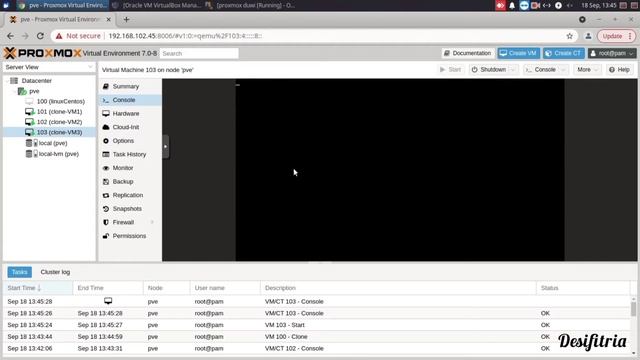Select VM 100 (linuxCentos) in tree

[x=60, y=101]
